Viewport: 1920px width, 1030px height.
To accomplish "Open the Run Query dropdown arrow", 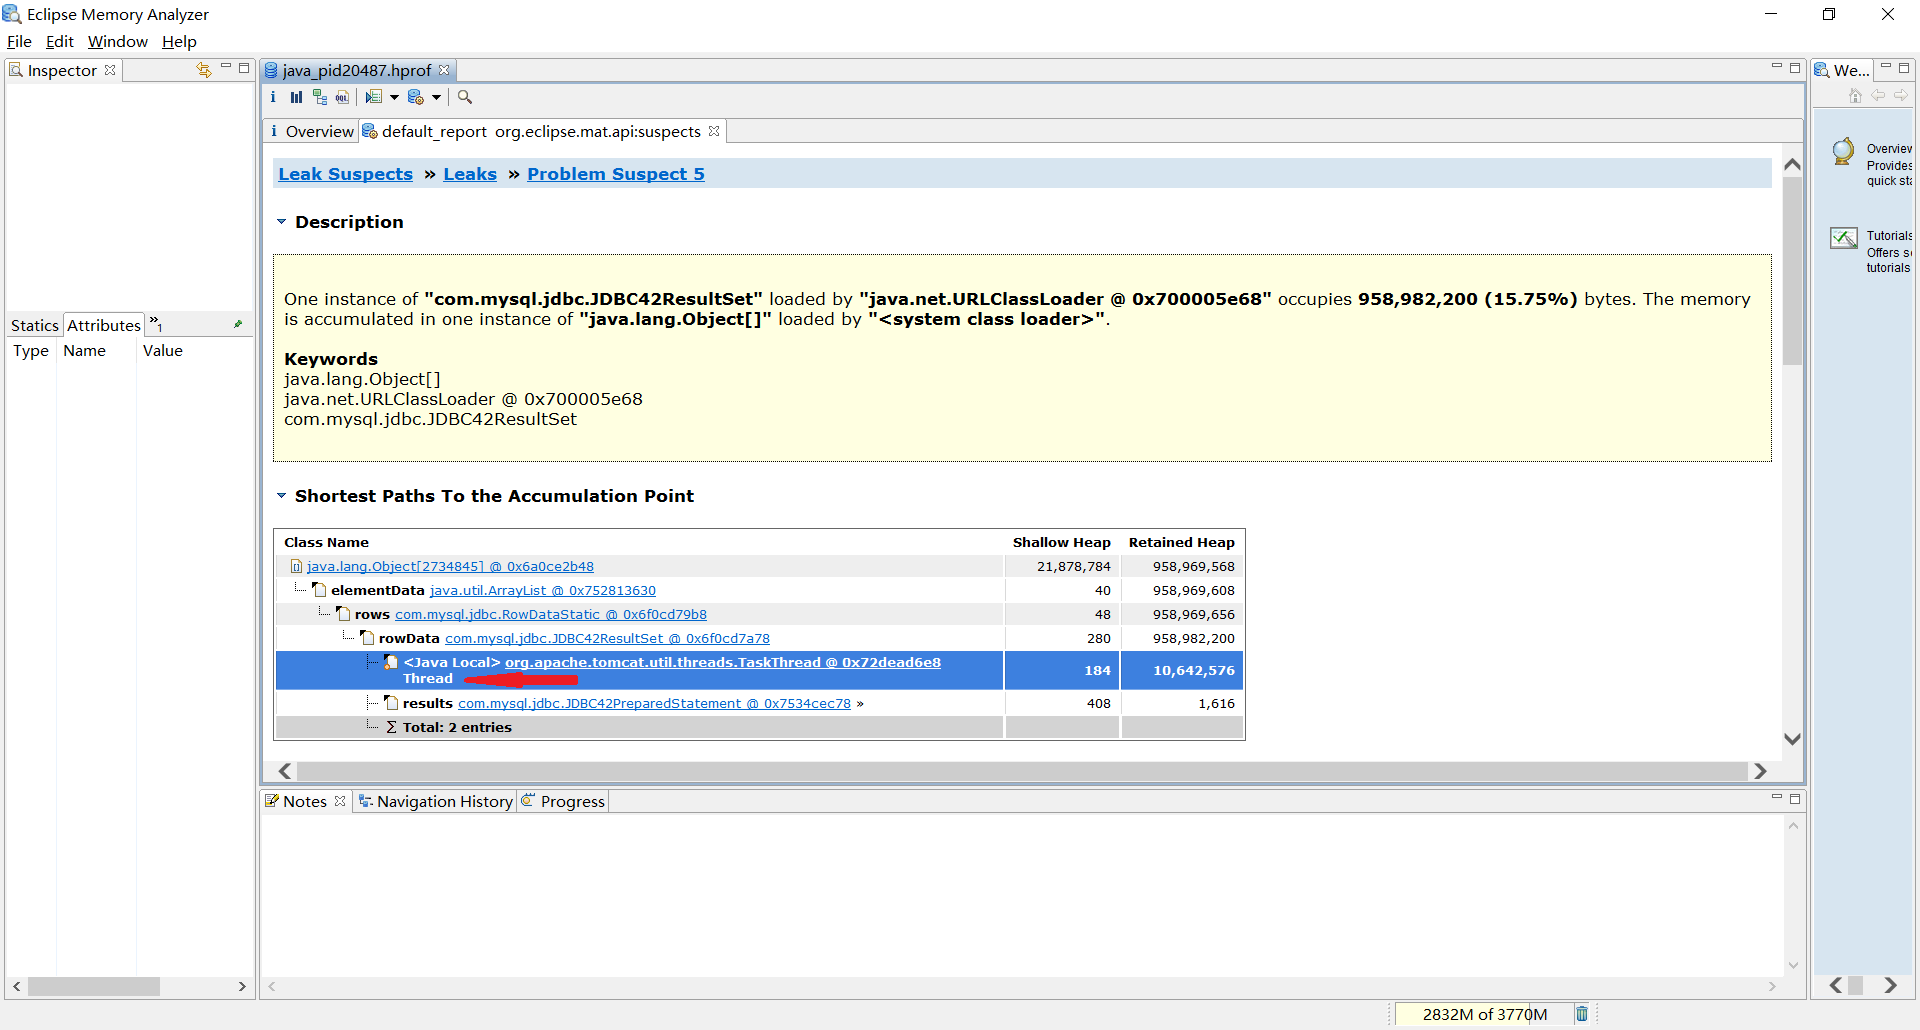I will pyautogui.click(x=394, y=97).
